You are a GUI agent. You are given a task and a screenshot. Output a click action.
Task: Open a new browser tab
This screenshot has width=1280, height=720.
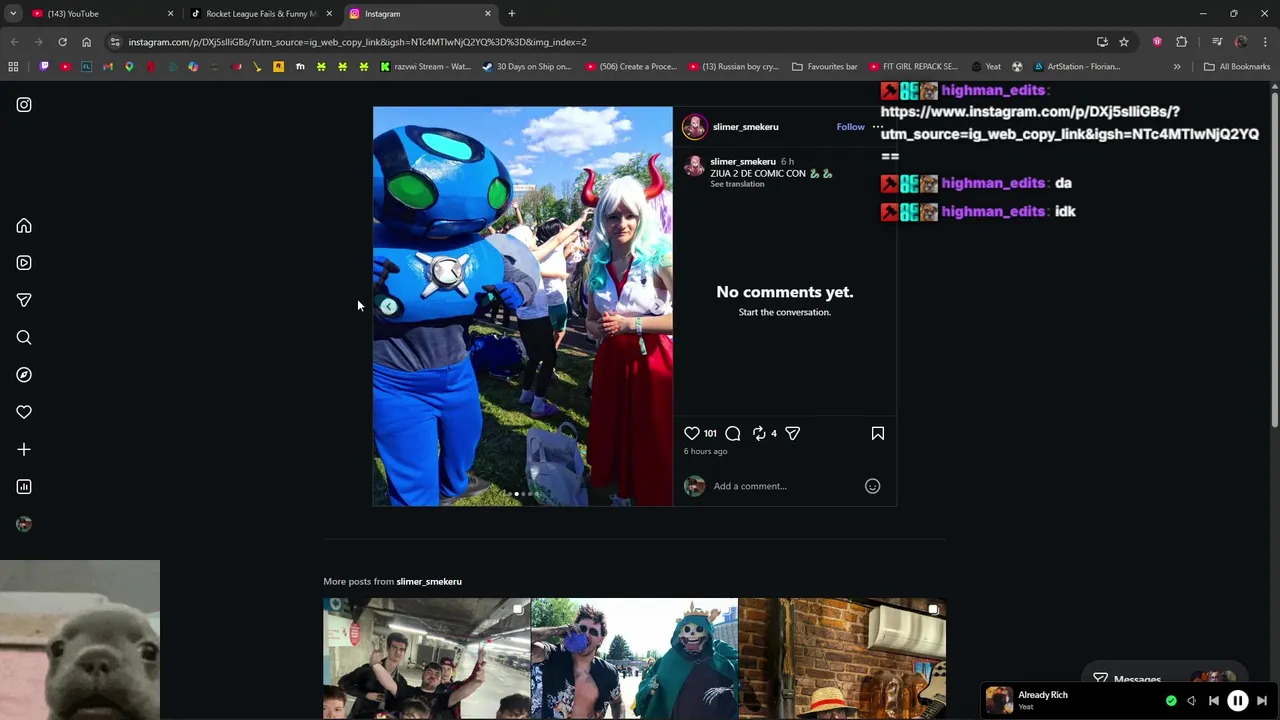click(x=512, y=14)
